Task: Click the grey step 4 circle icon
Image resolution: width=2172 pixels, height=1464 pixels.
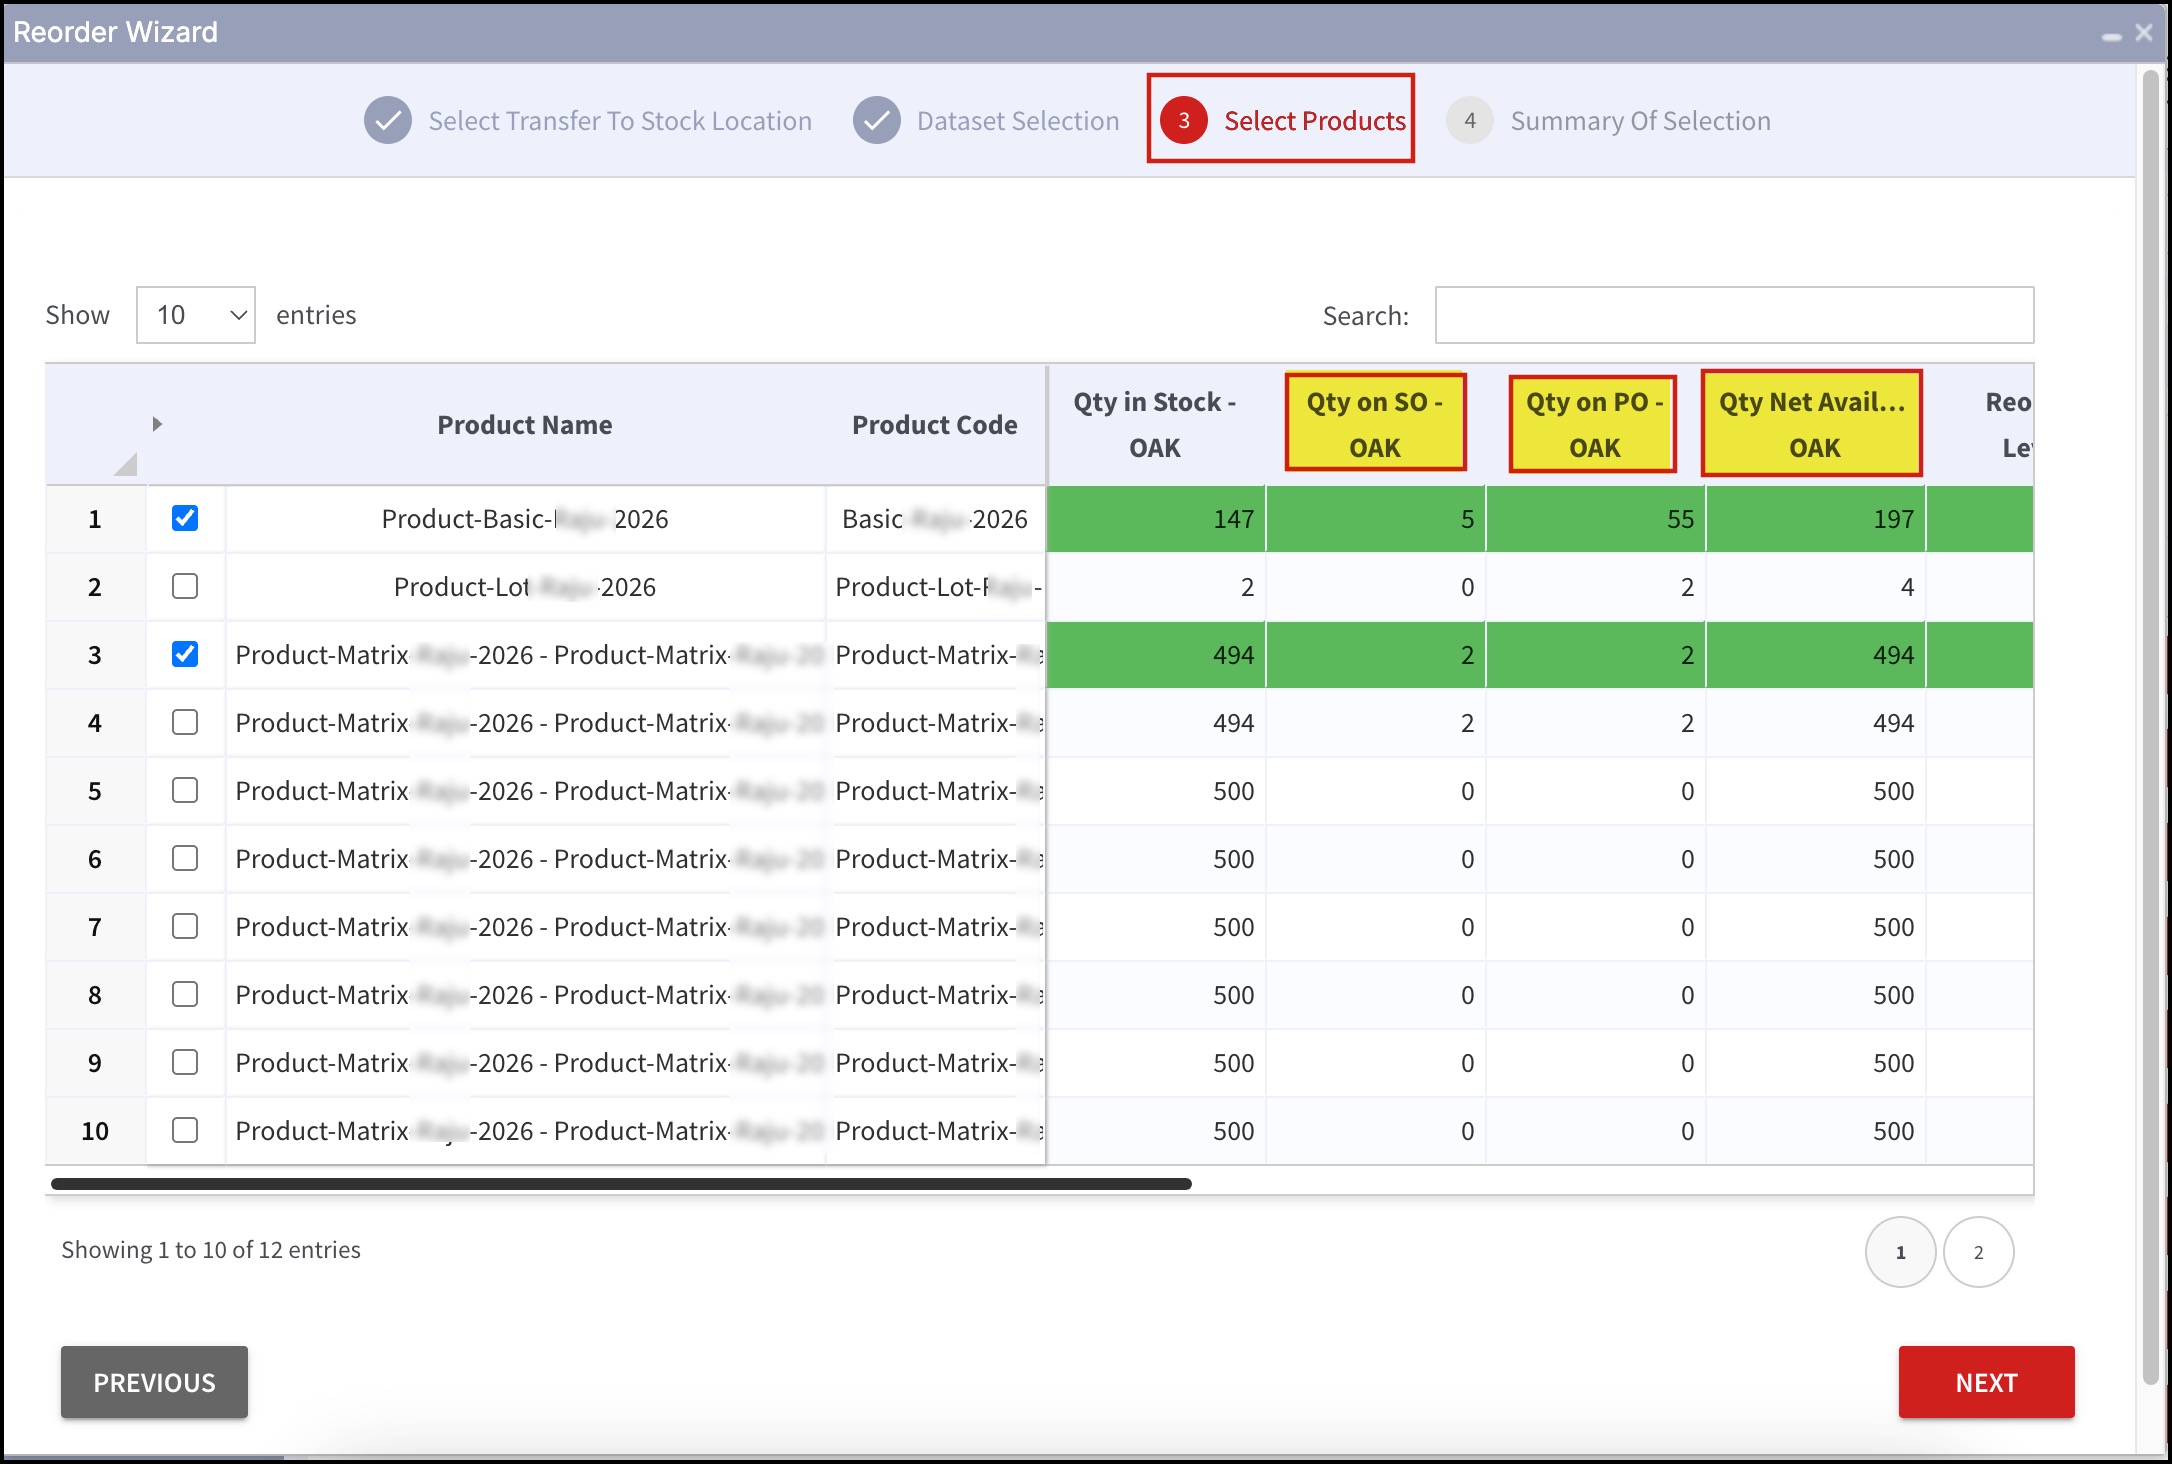Action: coord(1469,121)
